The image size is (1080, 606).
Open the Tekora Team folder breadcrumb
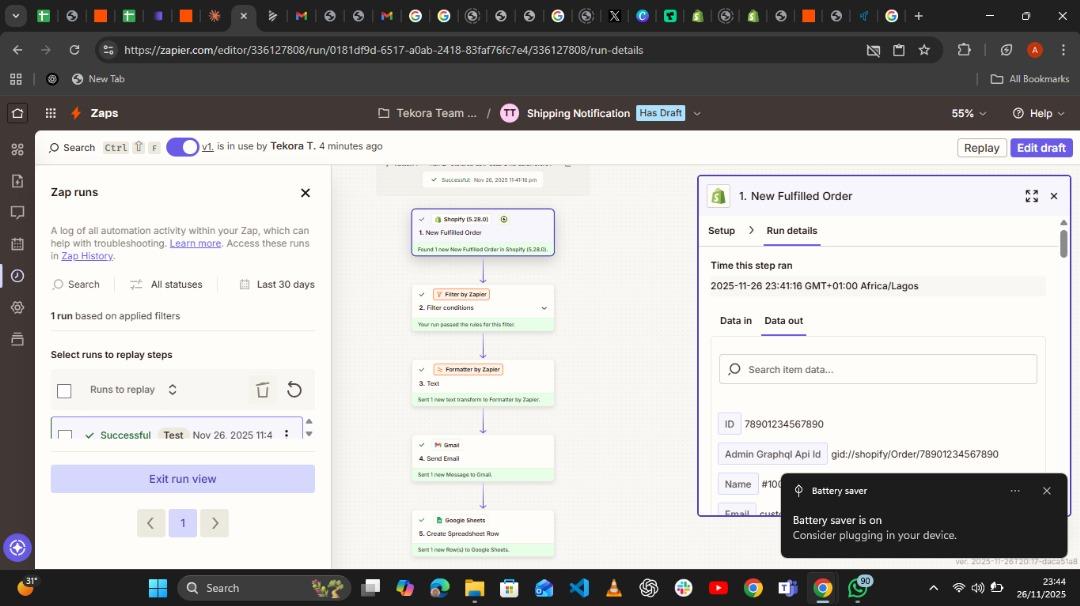pyautogui.click(x=427, y=113)
